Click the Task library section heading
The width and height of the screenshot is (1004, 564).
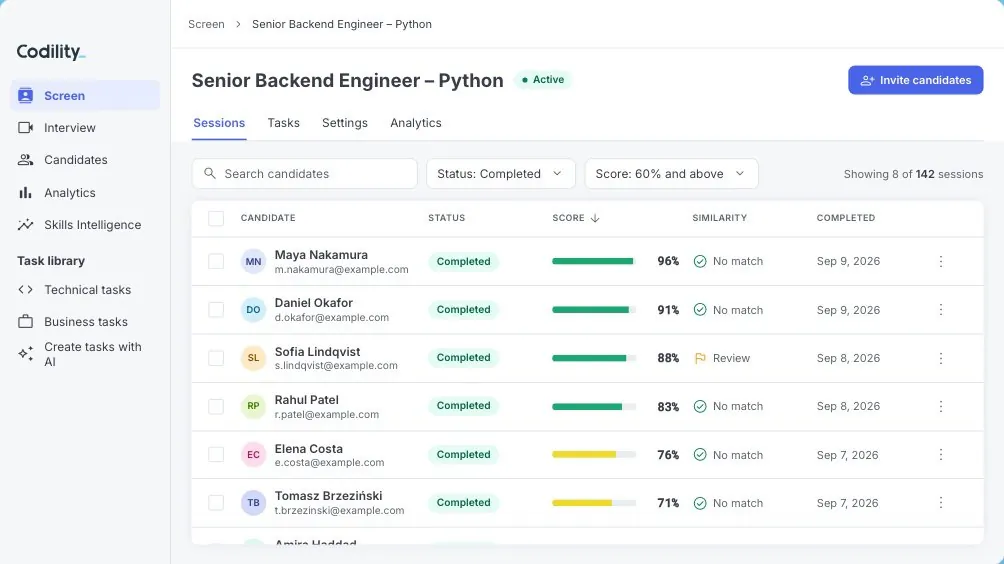(51, 261)
